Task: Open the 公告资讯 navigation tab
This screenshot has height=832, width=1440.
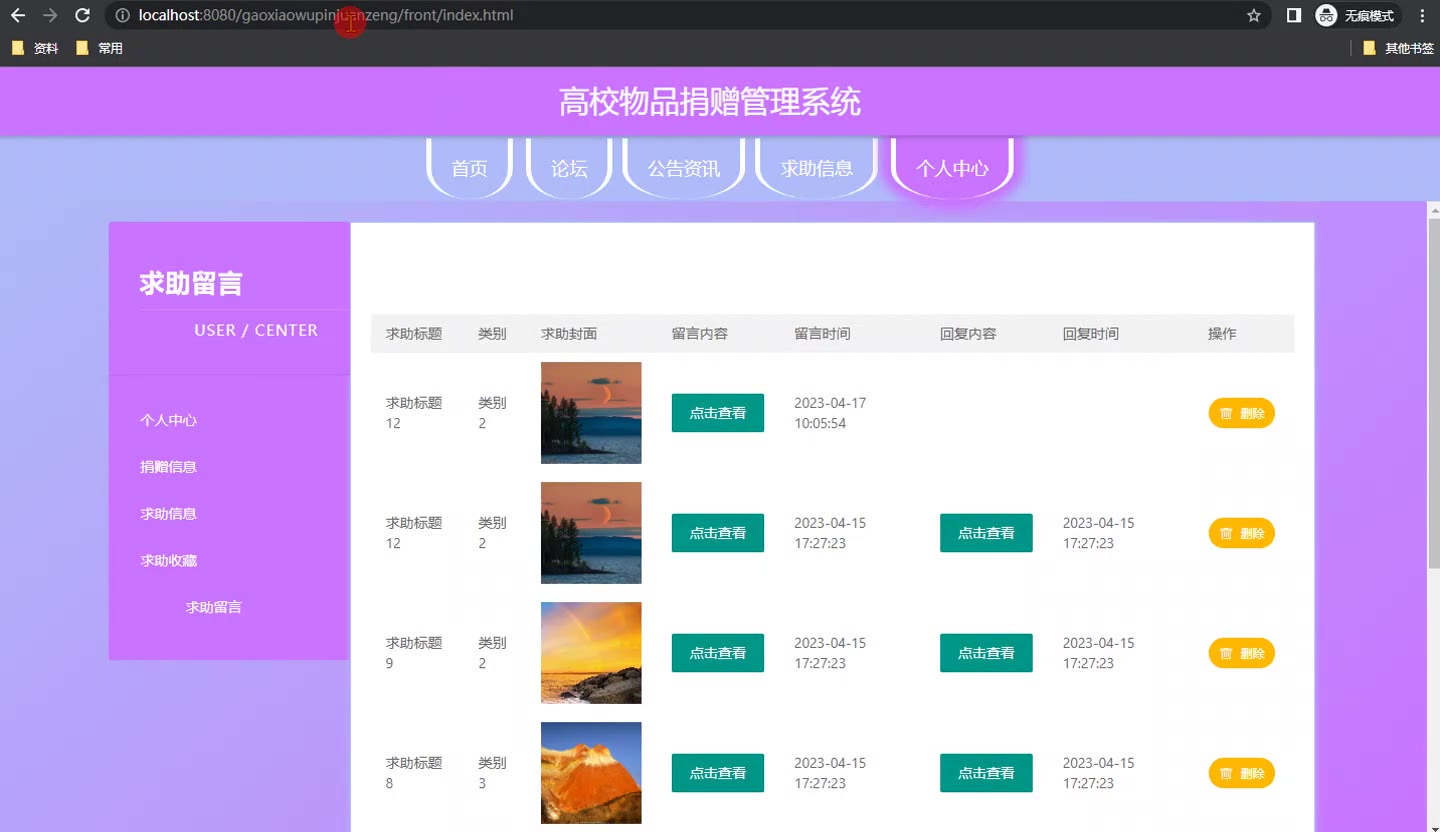Action: pyautogui.click(x=684, y=168)
